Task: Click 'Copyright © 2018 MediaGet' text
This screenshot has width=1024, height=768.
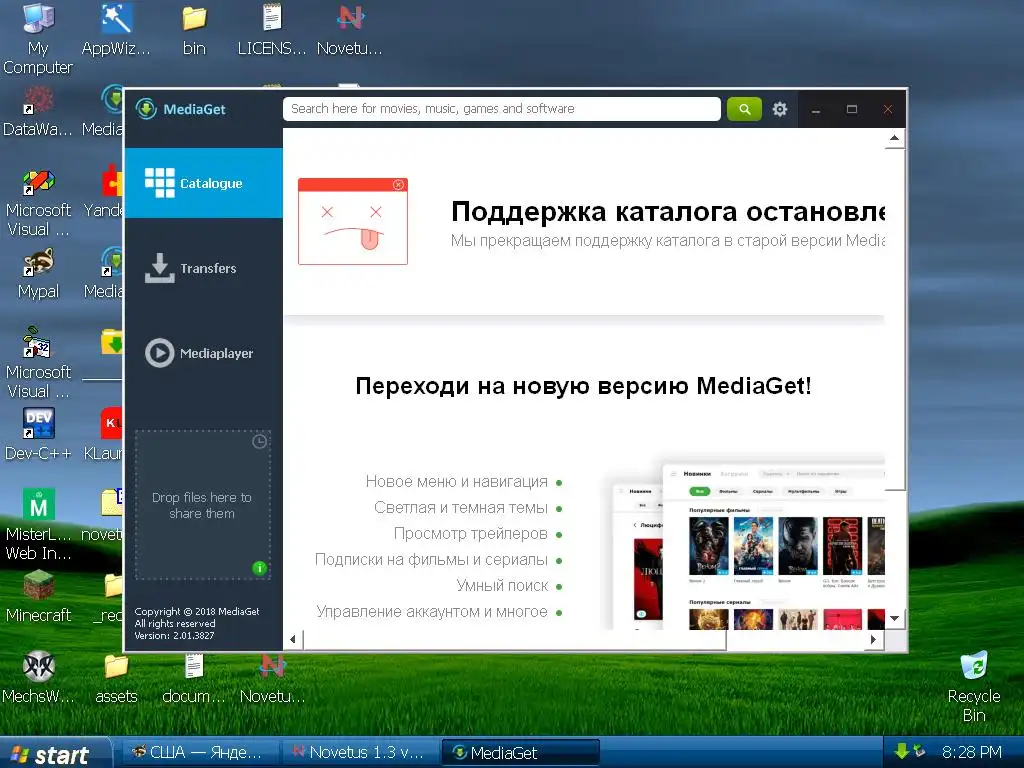Action: coord(197,612)
